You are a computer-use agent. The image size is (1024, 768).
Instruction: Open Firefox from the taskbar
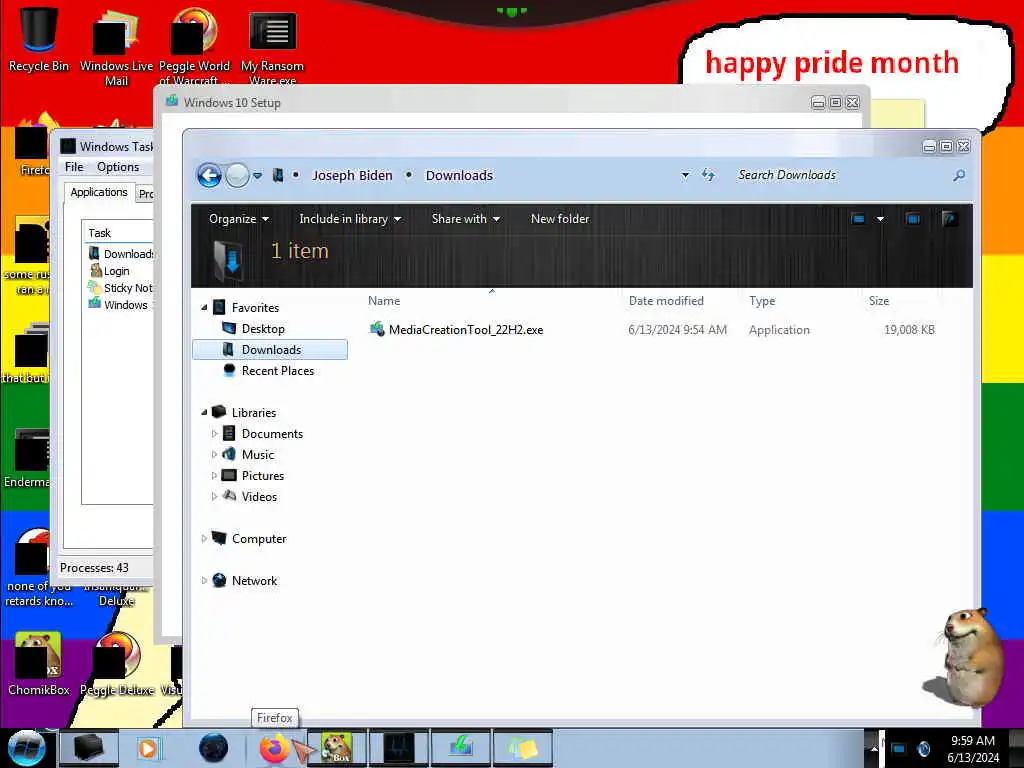point(274,748)
